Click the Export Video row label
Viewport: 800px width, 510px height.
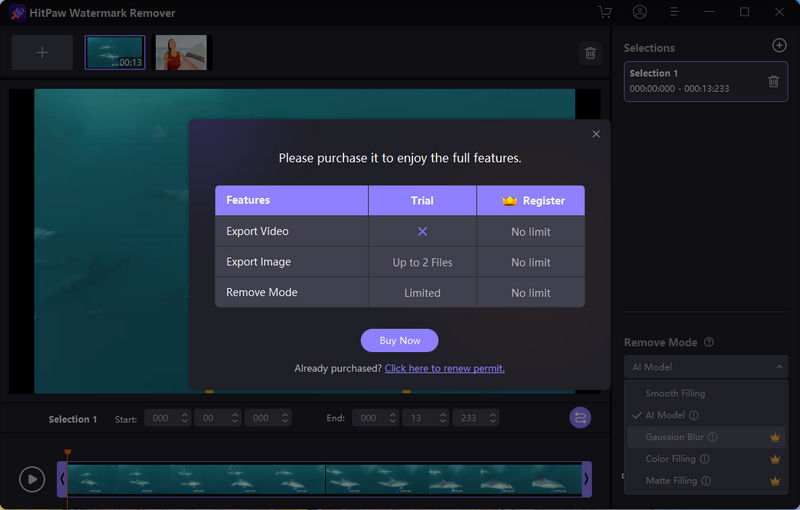[257, 231]
